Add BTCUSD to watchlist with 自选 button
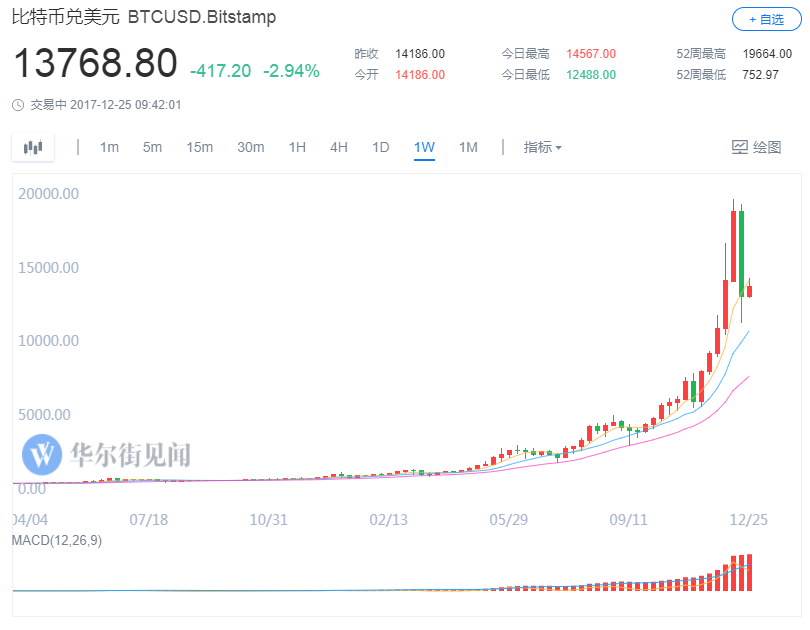 [x=767, y=20]
